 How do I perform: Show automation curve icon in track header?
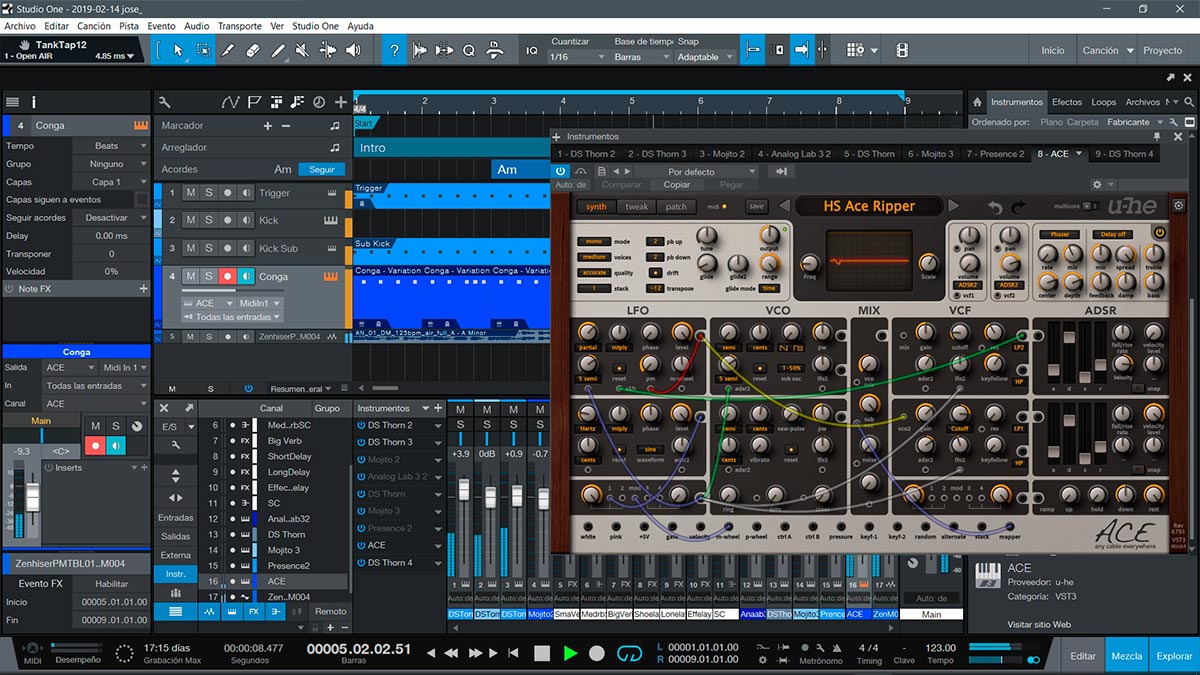coord(231,101)
